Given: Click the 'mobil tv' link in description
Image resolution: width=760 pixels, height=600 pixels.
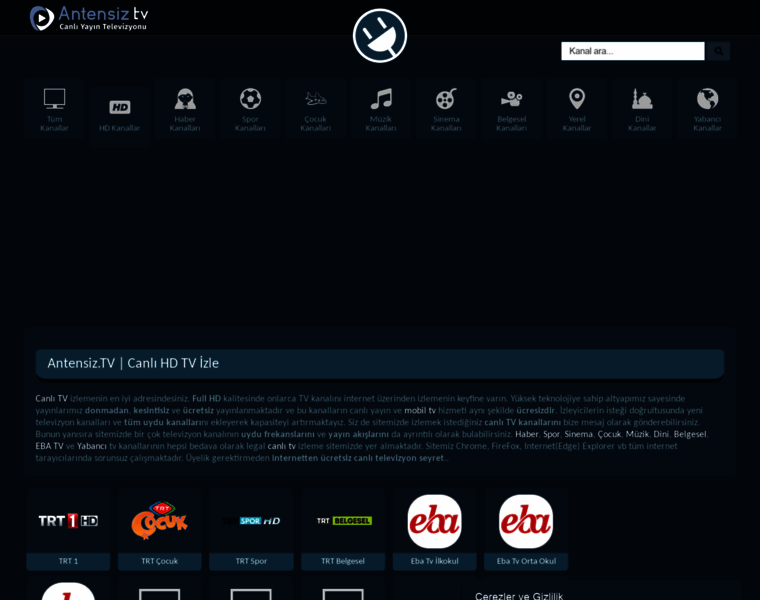Looking at the screenshot, I should 420,411.
